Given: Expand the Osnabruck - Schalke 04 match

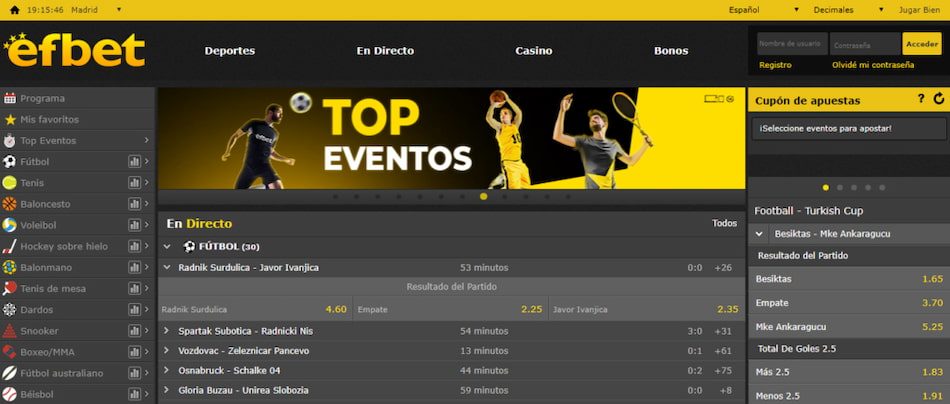Looking at the screenshot, I should click(167, 370).
